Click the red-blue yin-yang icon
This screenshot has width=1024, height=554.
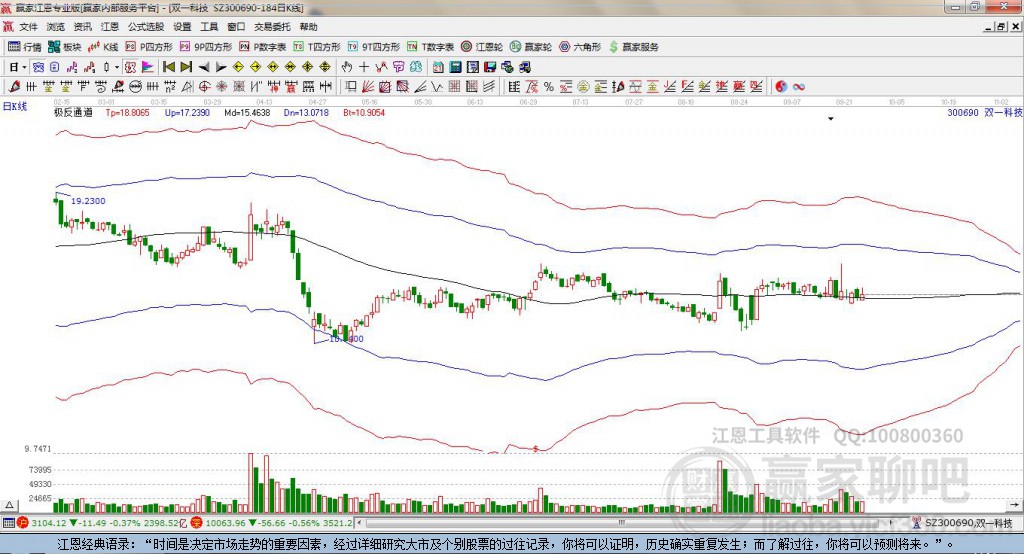click(x=781, y=87)
